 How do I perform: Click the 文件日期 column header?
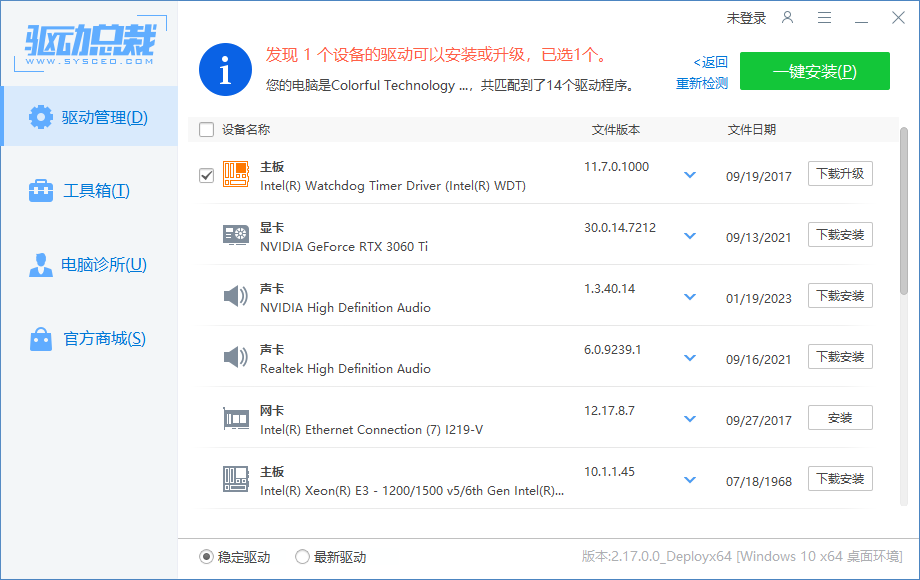752,130
